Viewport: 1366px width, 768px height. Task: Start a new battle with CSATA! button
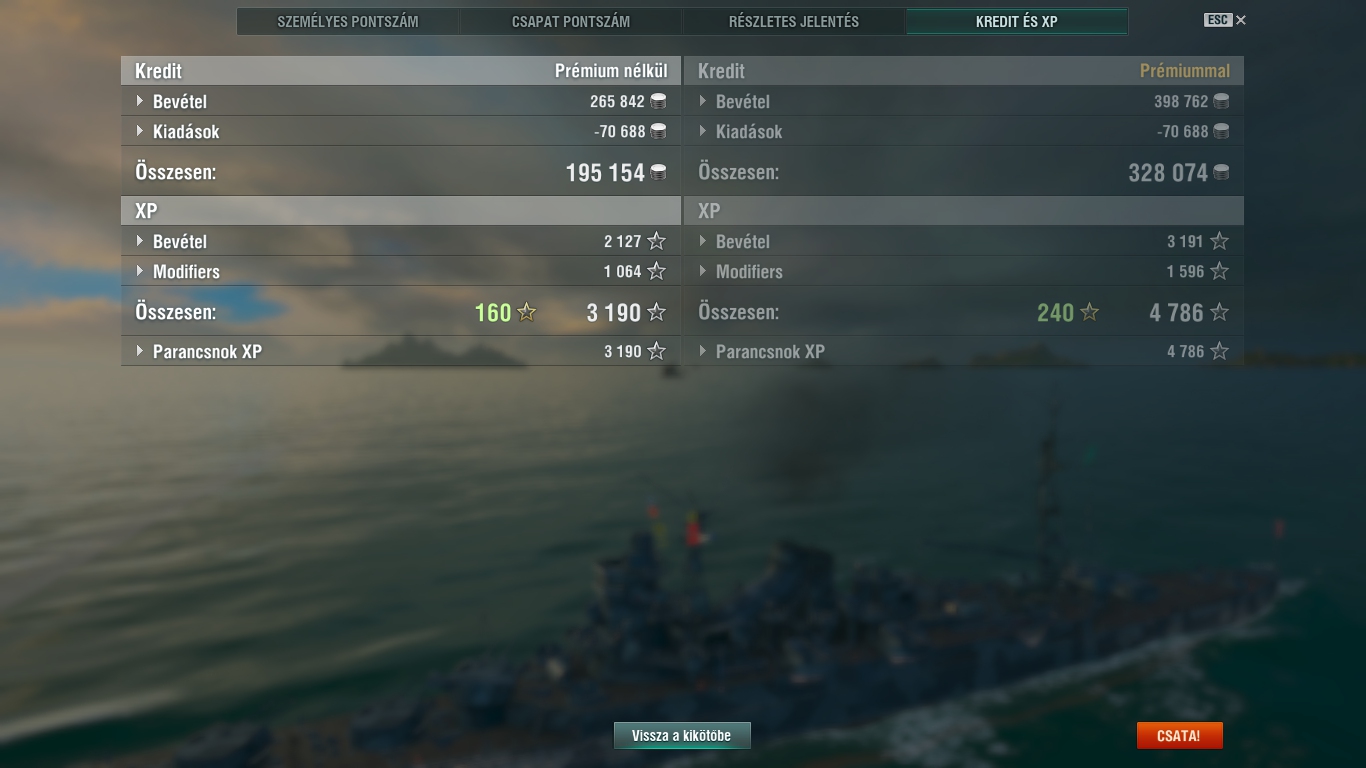pos(1179,736)
